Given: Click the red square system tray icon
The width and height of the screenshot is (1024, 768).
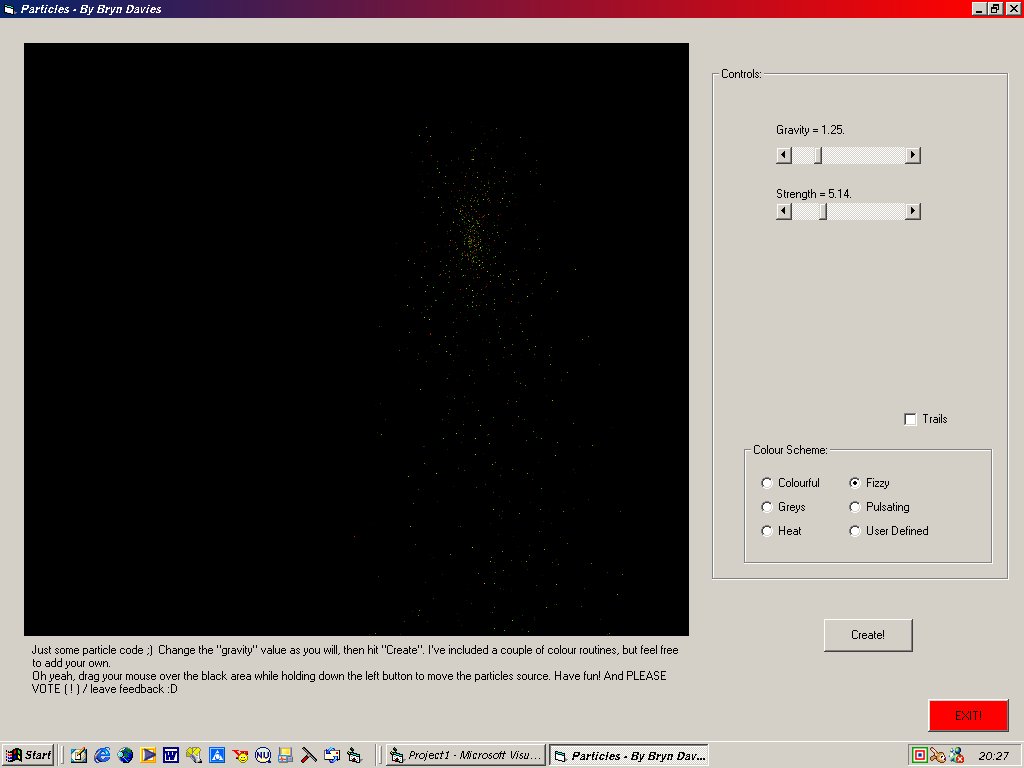Looking at the screenshot, I should click(x=919, y=755).
